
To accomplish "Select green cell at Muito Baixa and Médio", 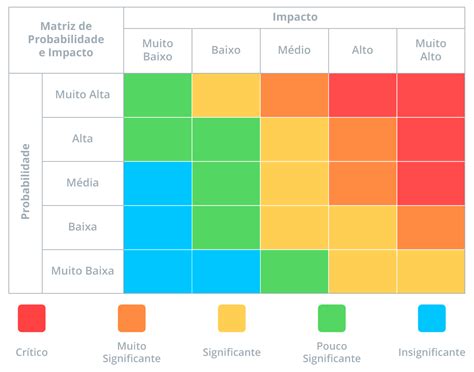I will 294,271.
